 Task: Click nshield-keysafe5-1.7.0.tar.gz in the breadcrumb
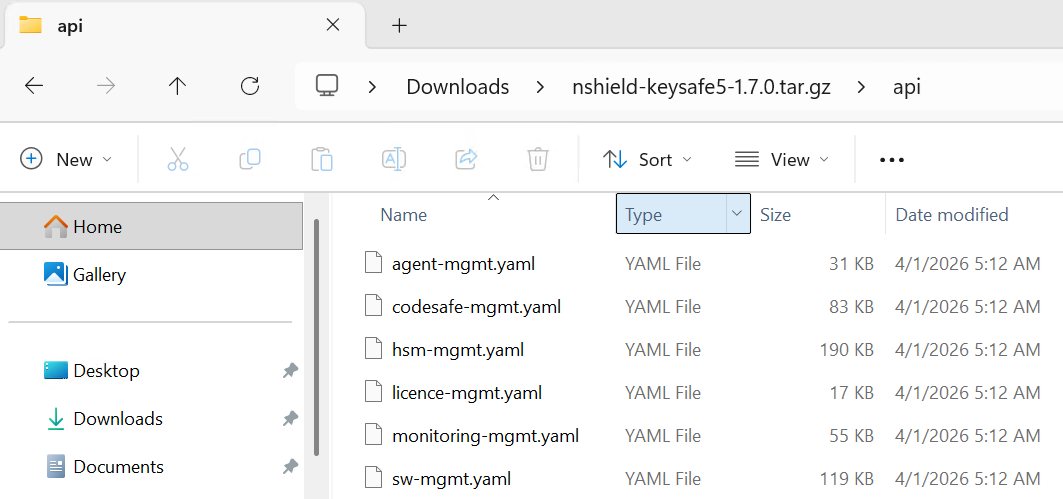pyautogui.click(x=701, y=87)
